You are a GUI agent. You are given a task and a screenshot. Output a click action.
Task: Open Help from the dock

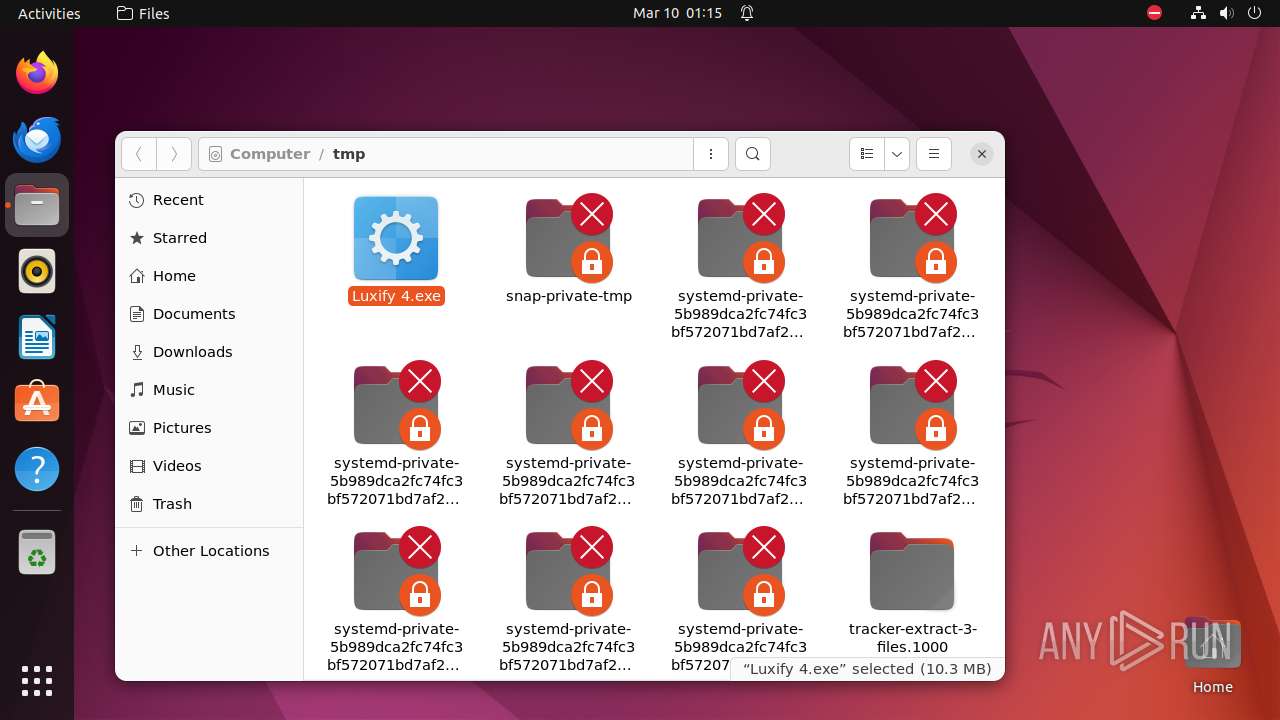37,469
